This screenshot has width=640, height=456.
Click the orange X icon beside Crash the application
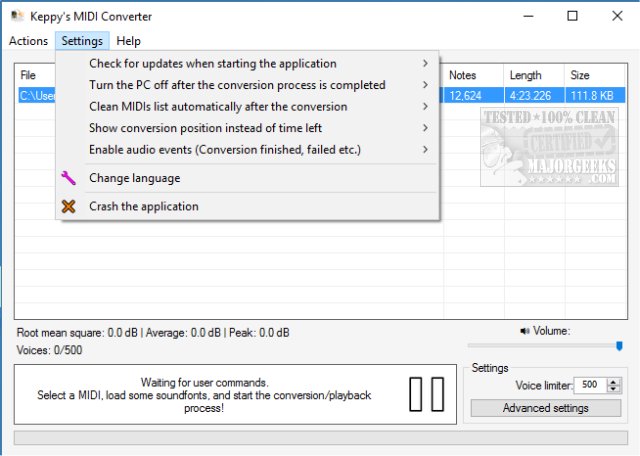click(x=68, y=206)
